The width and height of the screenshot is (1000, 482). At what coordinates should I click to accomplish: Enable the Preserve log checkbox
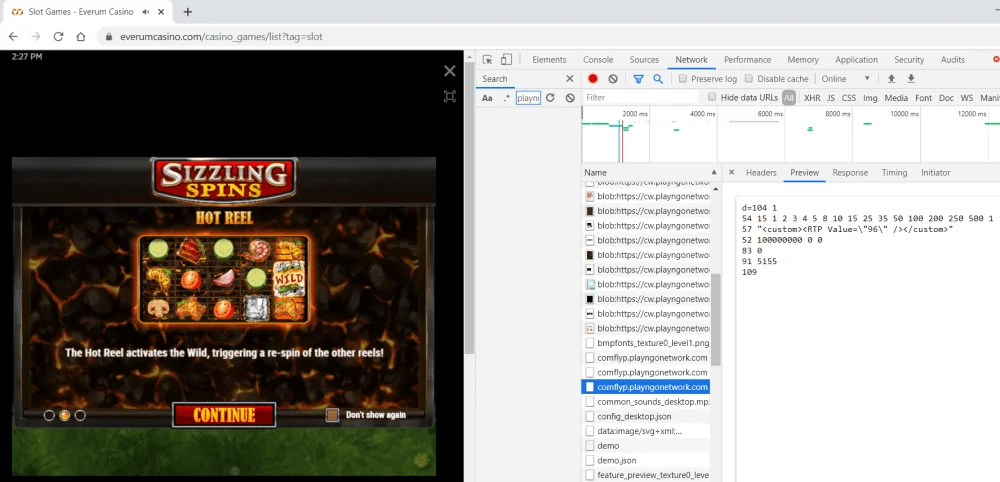click(x=682, y=79)
